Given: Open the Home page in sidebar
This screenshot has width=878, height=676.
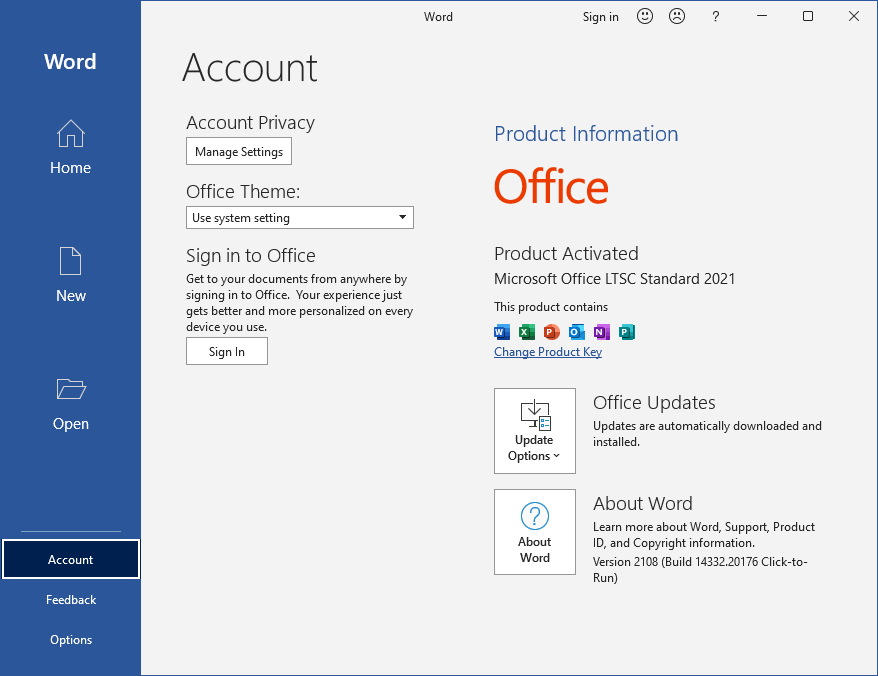Looking at the screenshot, I should tap(71, 147).
